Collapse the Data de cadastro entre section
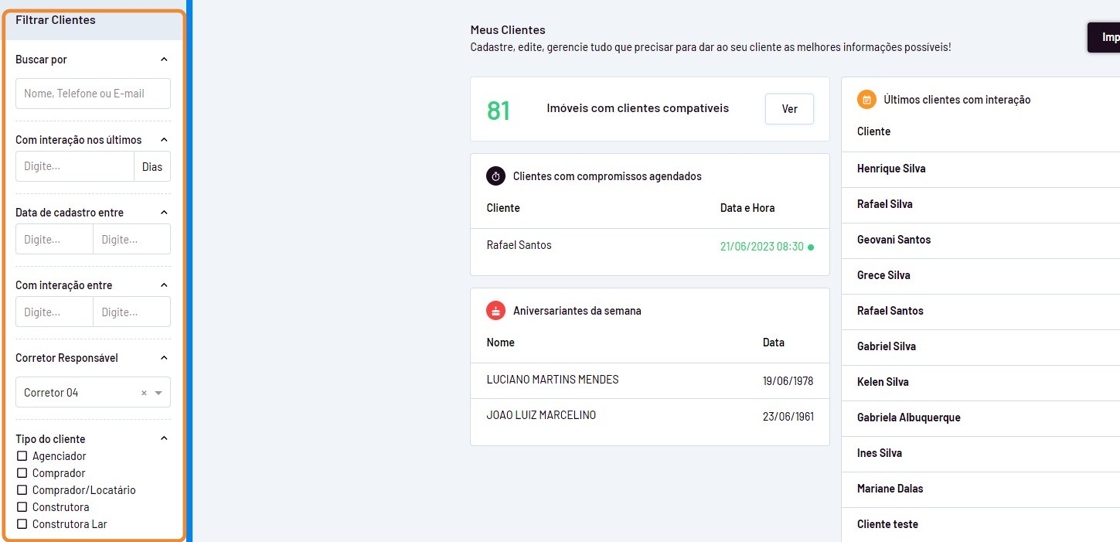1120x542 pixels. [164, 213]
